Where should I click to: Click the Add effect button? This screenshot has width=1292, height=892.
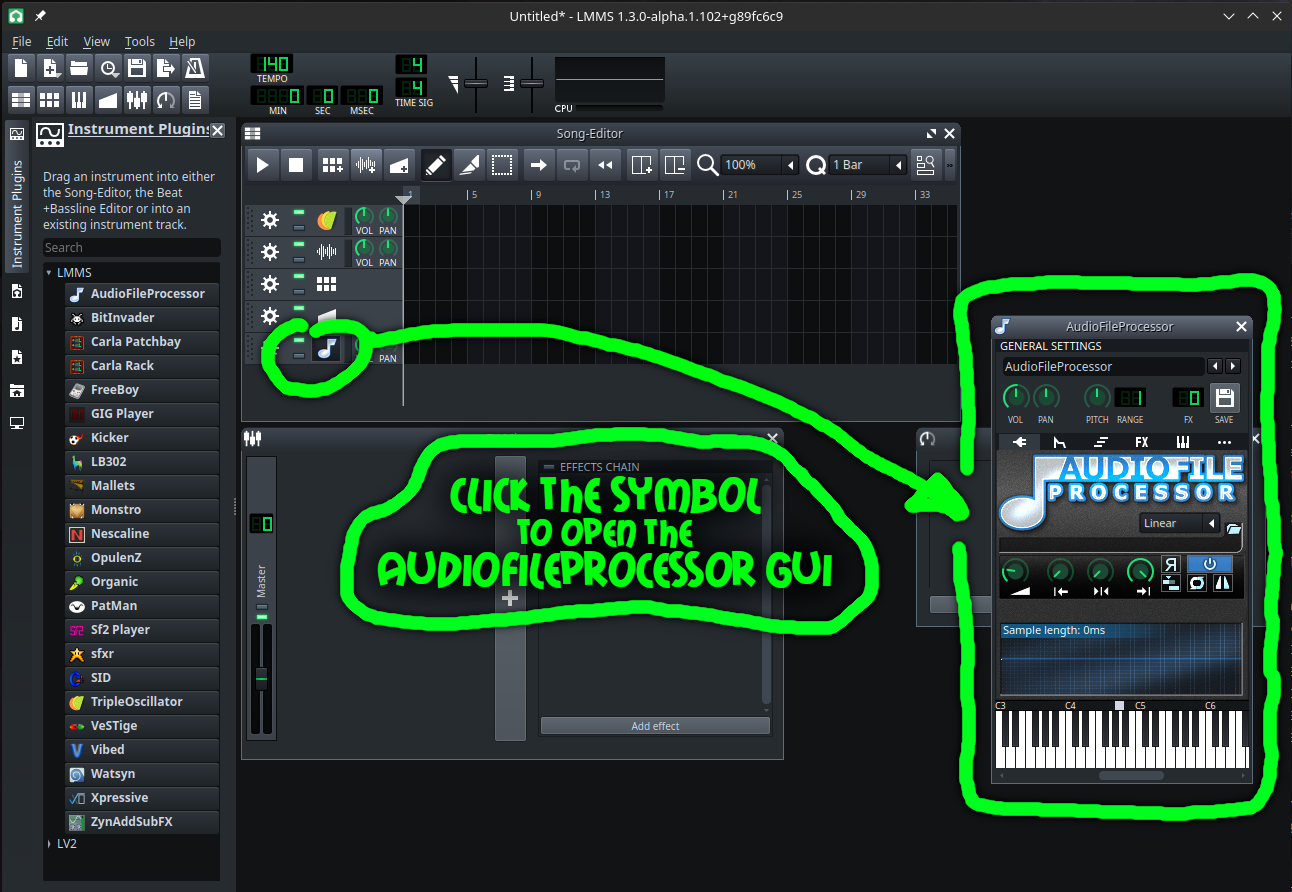(654, 725)
